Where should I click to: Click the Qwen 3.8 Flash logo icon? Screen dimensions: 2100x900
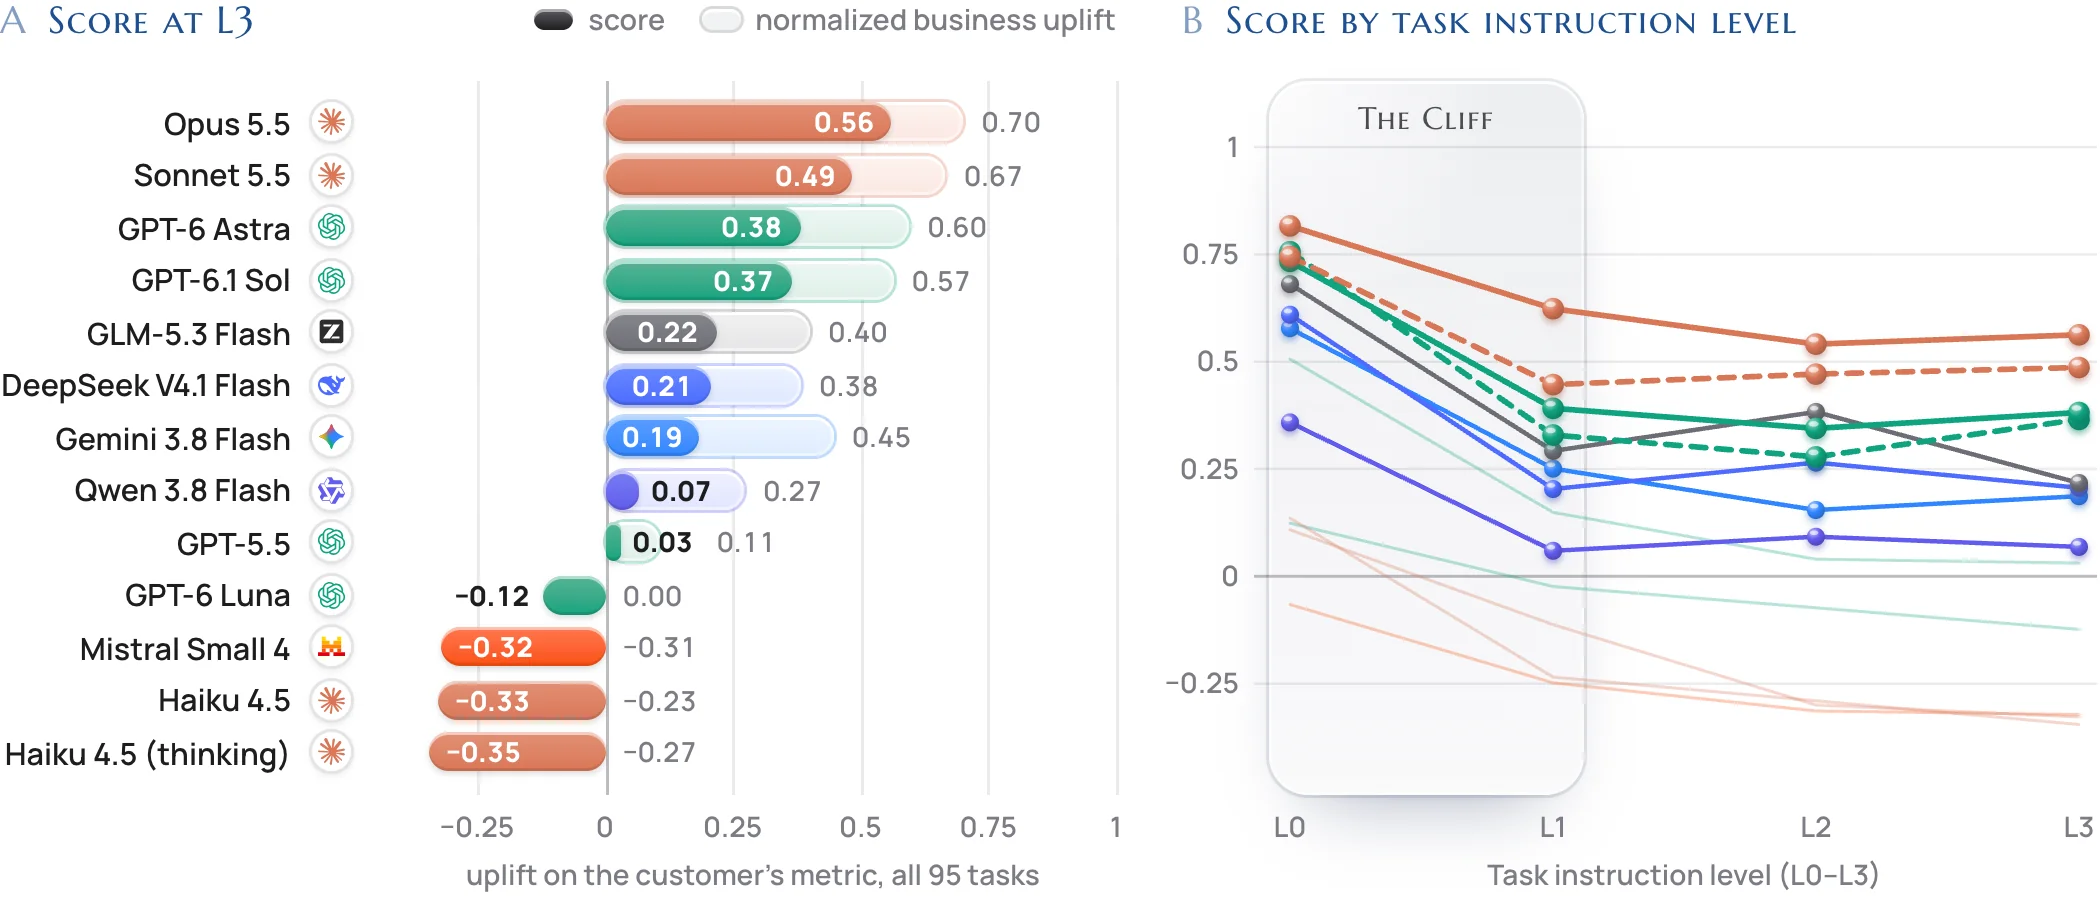pos(331,491)
